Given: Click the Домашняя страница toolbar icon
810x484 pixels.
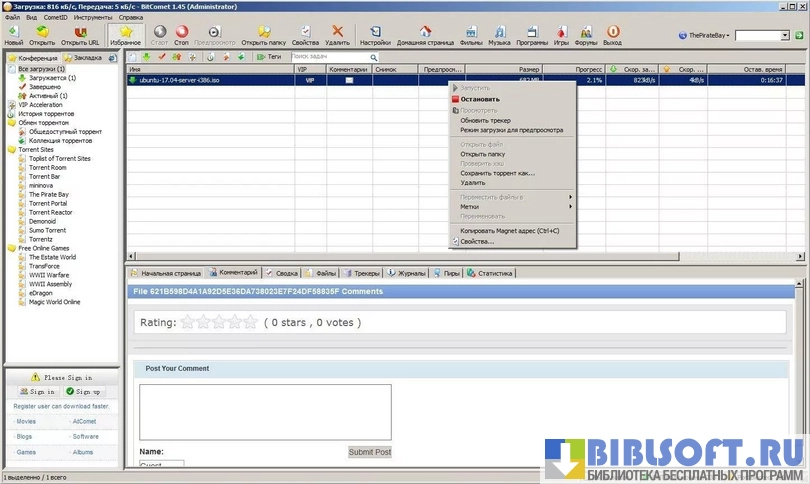Looking at the screenshot, I should 423,35.
